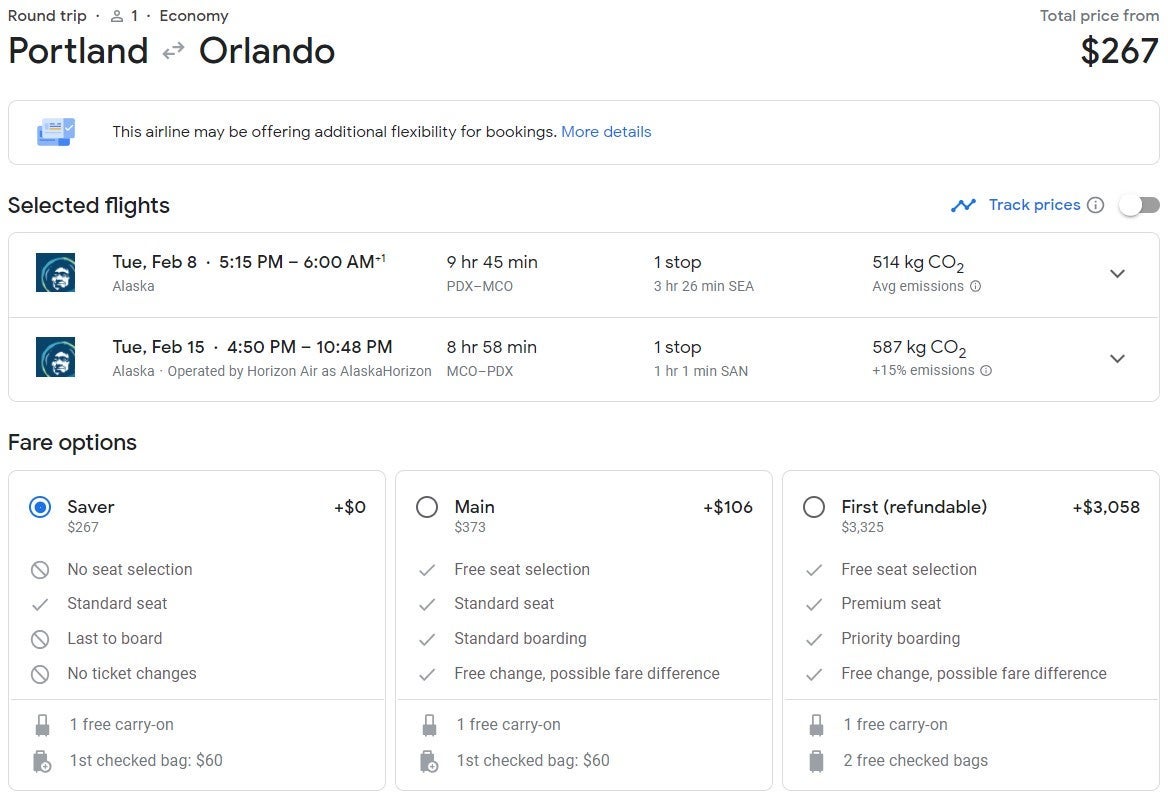1168x802 pixels.
Task: Enable the Track prices switch
Action: pos(1139,205)
